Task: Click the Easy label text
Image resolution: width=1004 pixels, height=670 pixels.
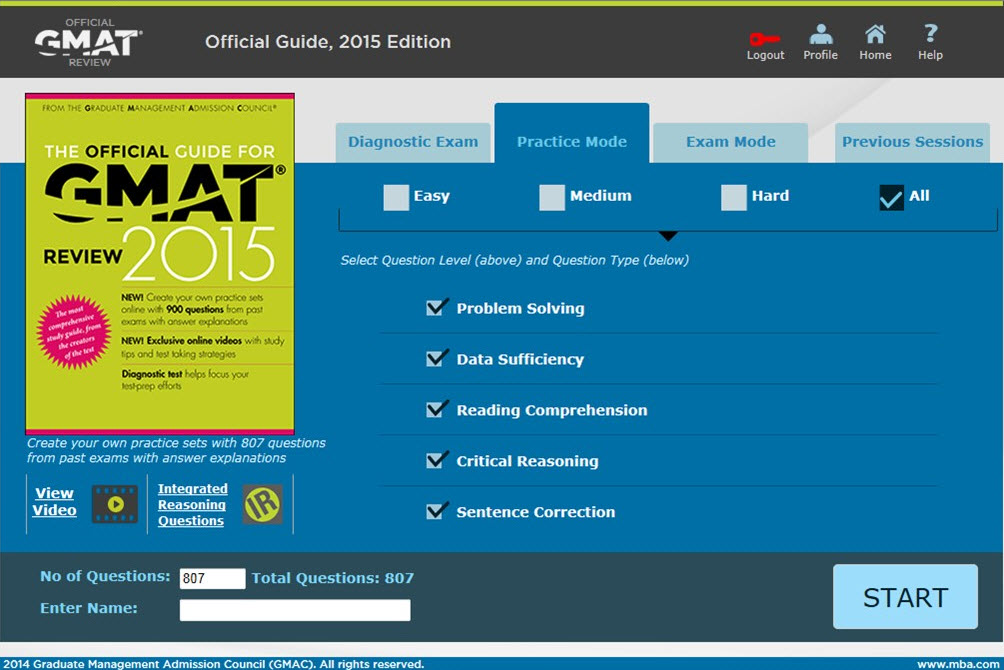Action: (432, 196)
